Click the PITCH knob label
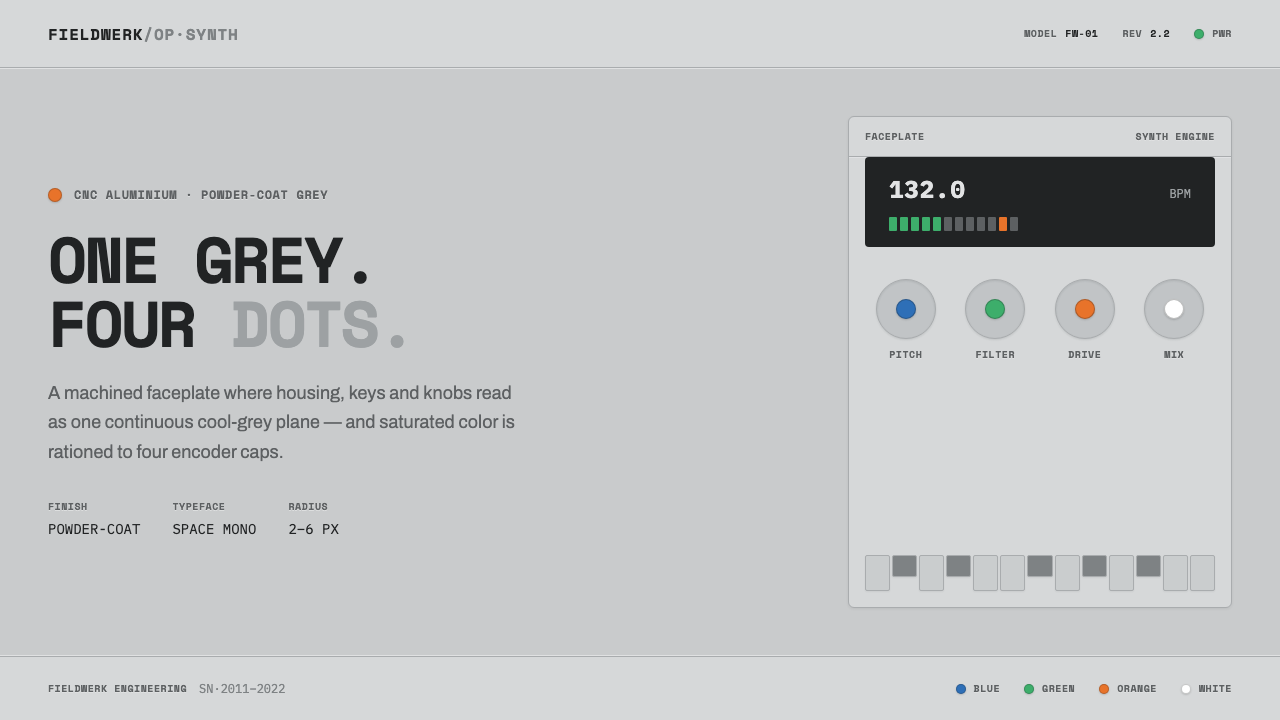The image size is (1280, 720). [x=906, y=355]
